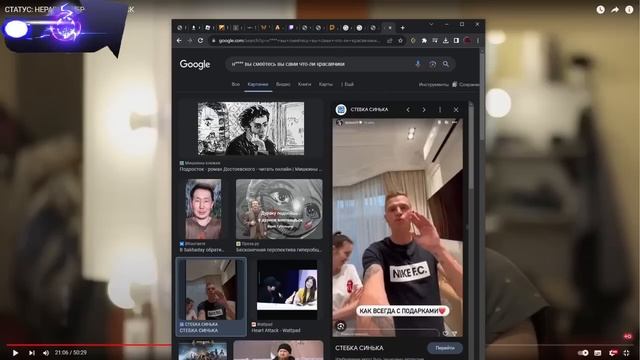Select the СТЕБКА СИНЬКА thumbnail result
640x360 pixels.
coord(211,290)
